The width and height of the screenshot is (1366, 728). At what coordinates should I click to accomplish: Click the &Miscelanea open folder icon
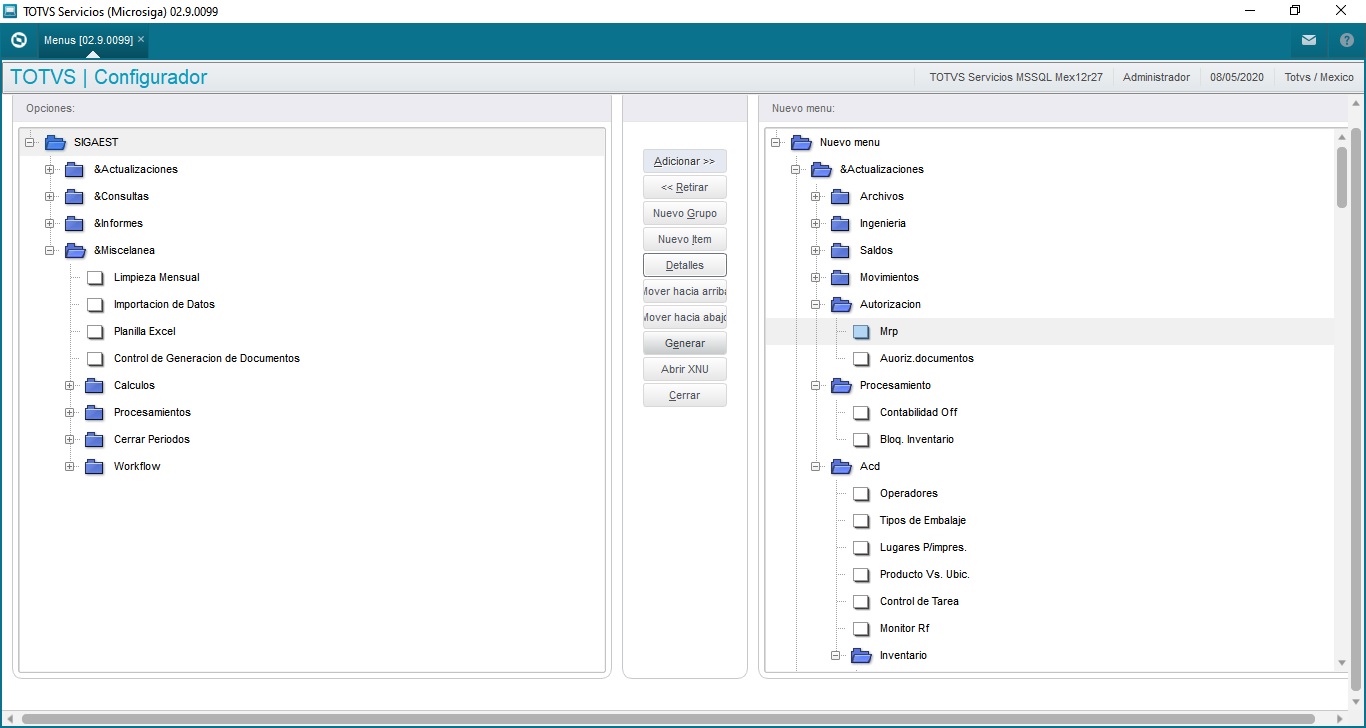[75, 250]
